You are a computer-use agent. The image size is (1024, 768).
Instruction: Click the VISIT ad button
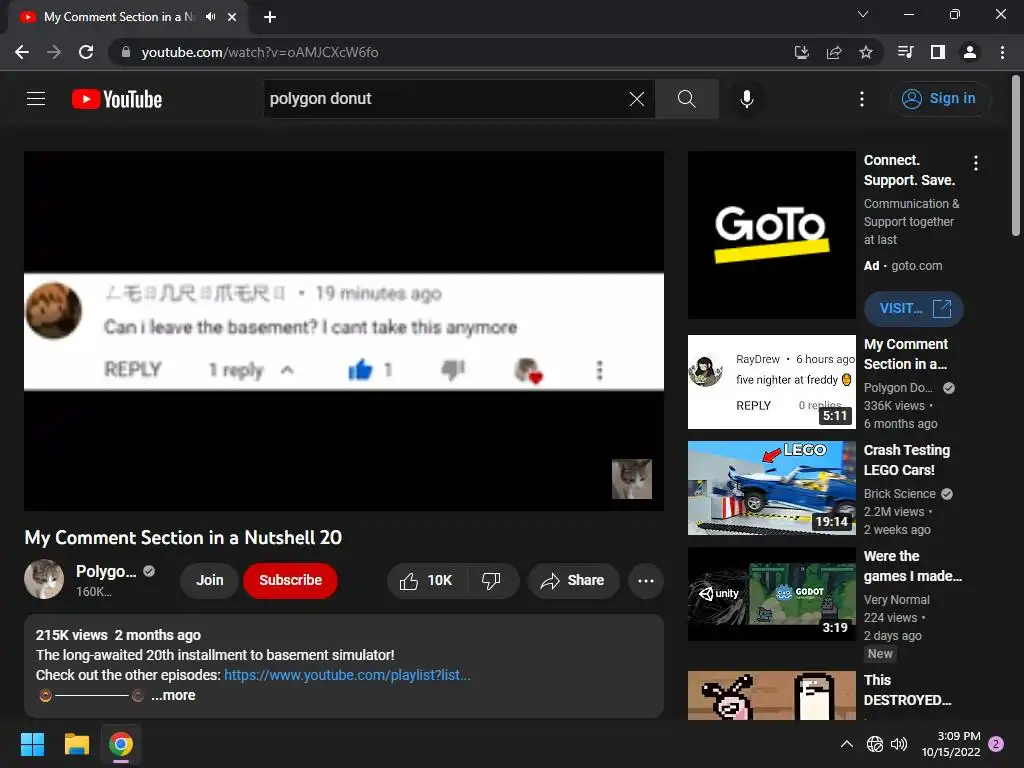coord(914,308)
